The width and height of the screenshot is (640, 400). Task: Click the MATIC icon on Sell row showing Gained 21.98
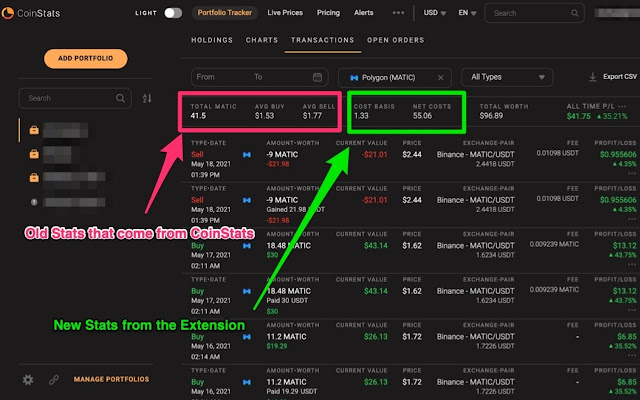point(247,200)
